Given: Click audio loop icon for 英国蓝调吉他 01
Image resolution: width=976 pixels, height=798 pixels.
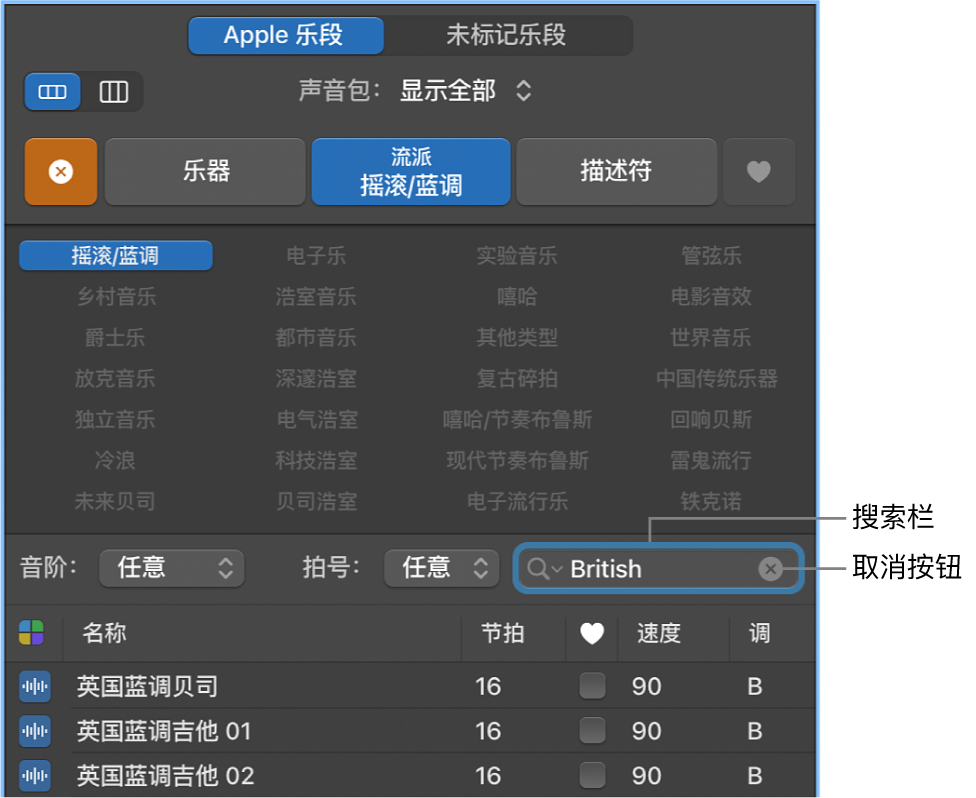Looking at the screenshot, I should pyautogui.click(x=35, y=731).
